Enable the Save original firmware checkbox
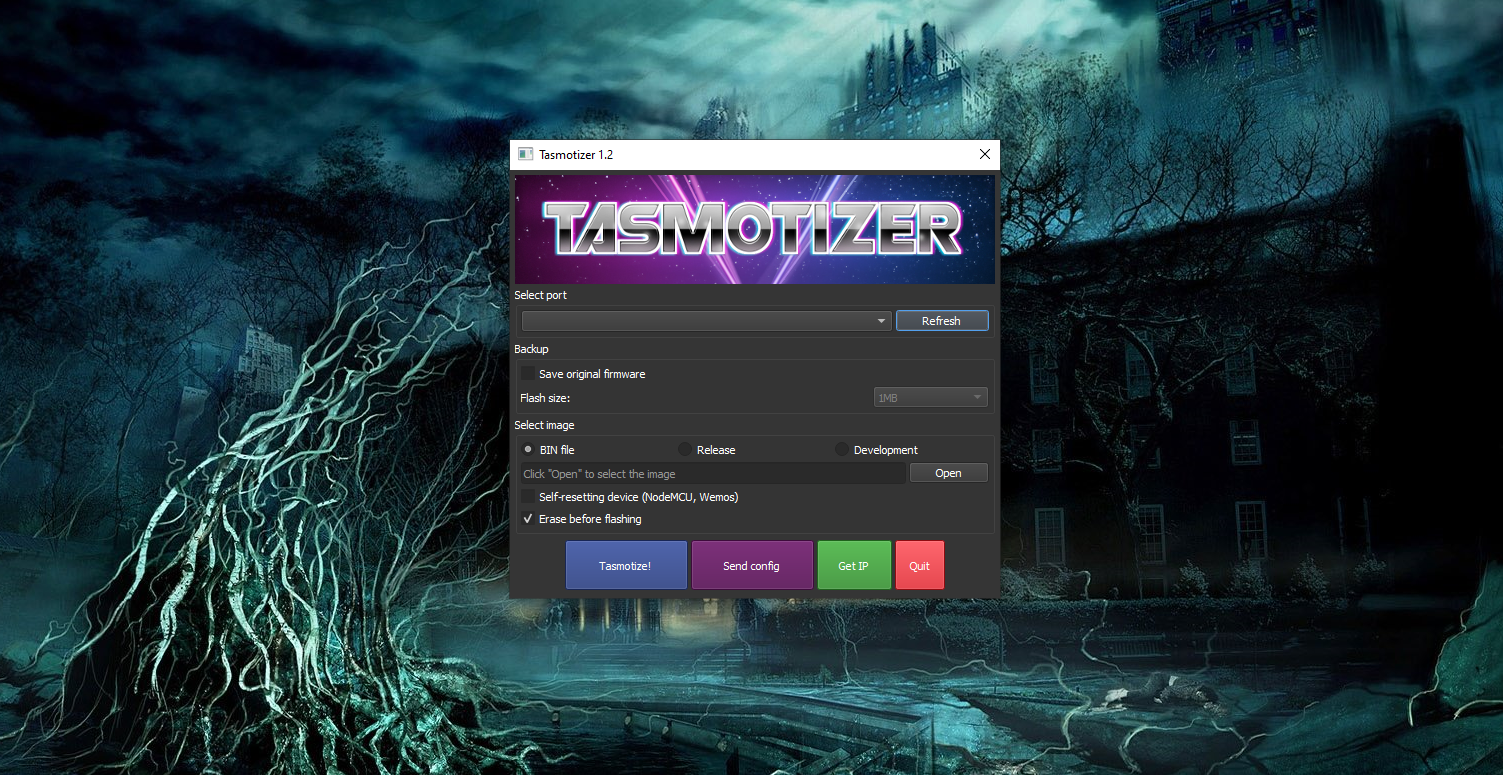The width and height of the screenshot is (1503, 775). point(527,373)
